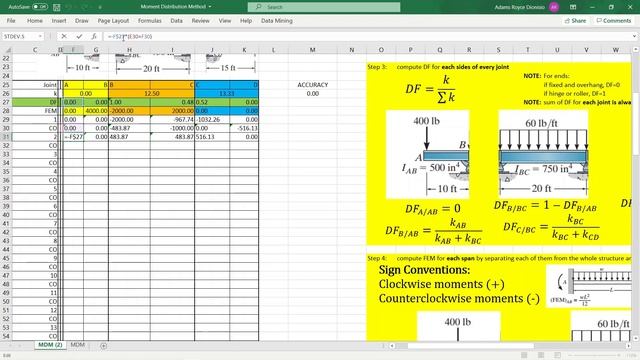Click cell showing 12.50 in k row
The height and width of the screenshot is (360, 640).
[x=151, y=93]
